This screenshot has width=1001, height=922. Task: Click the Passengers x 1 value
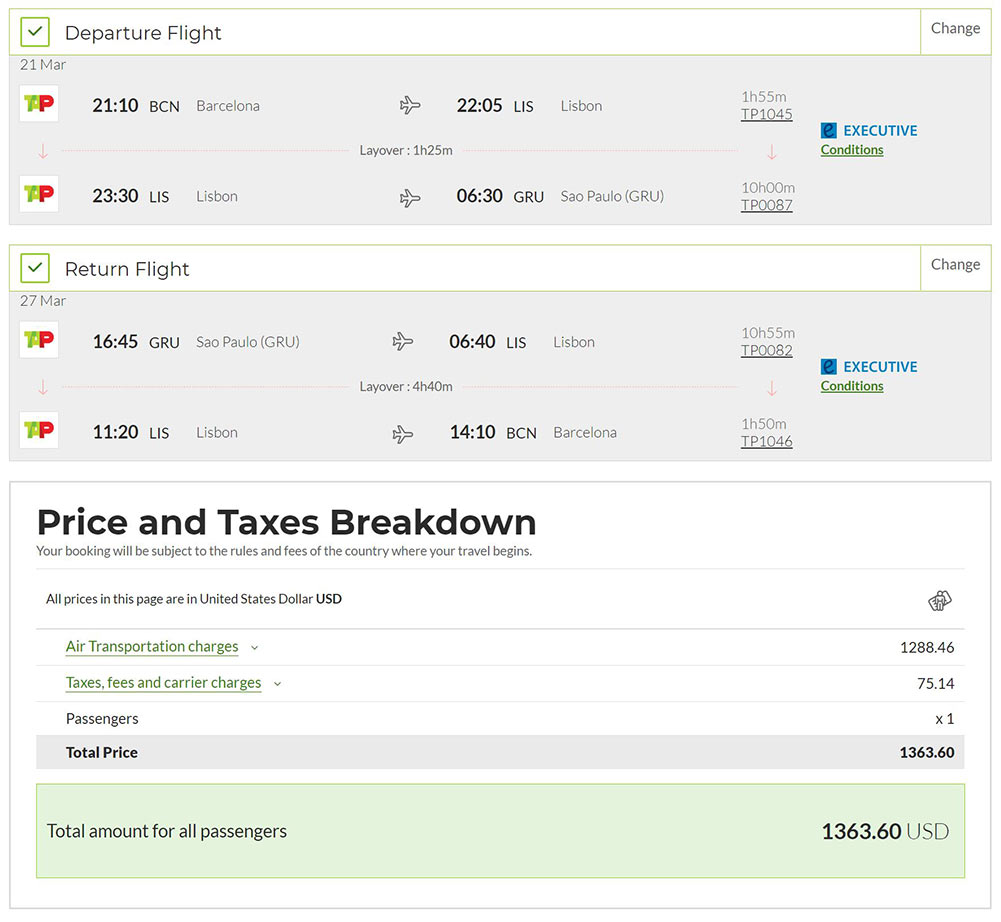(x=944, y=719)
